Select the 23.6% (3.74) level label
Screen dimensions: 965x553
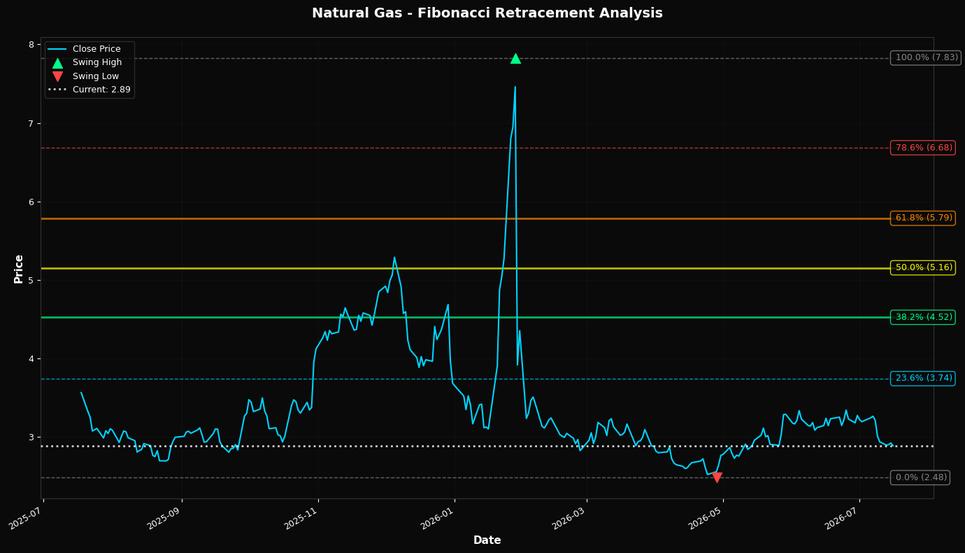923,378
